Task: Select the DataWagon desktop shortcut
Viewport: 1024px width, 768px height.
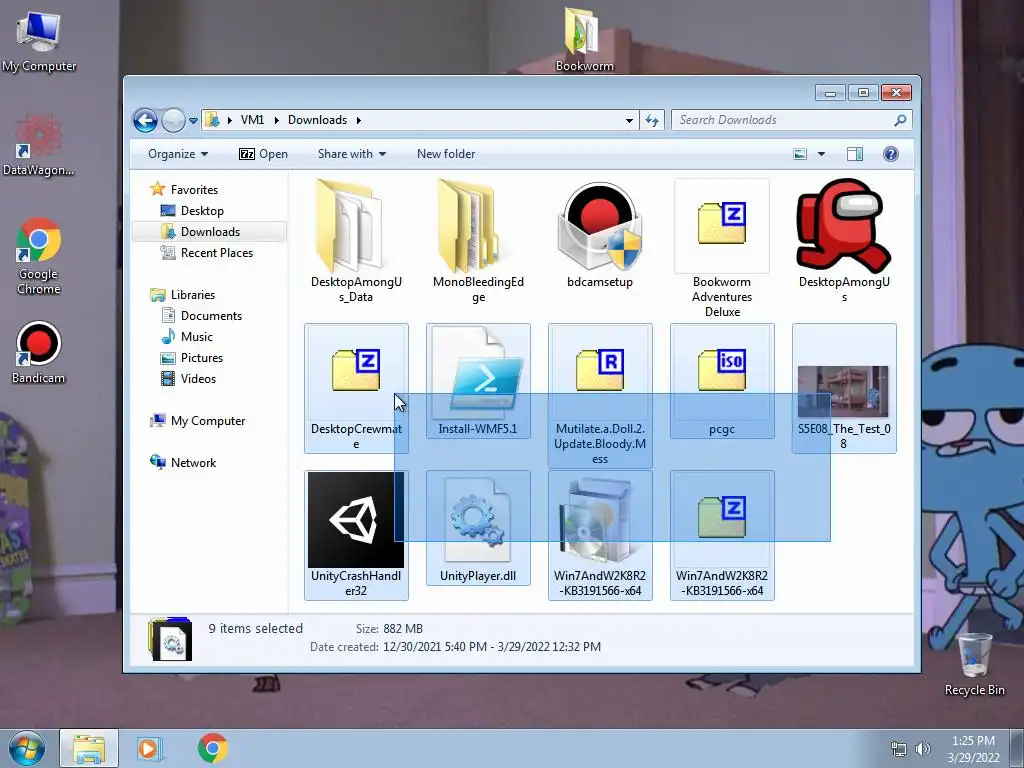Action: 39,146
